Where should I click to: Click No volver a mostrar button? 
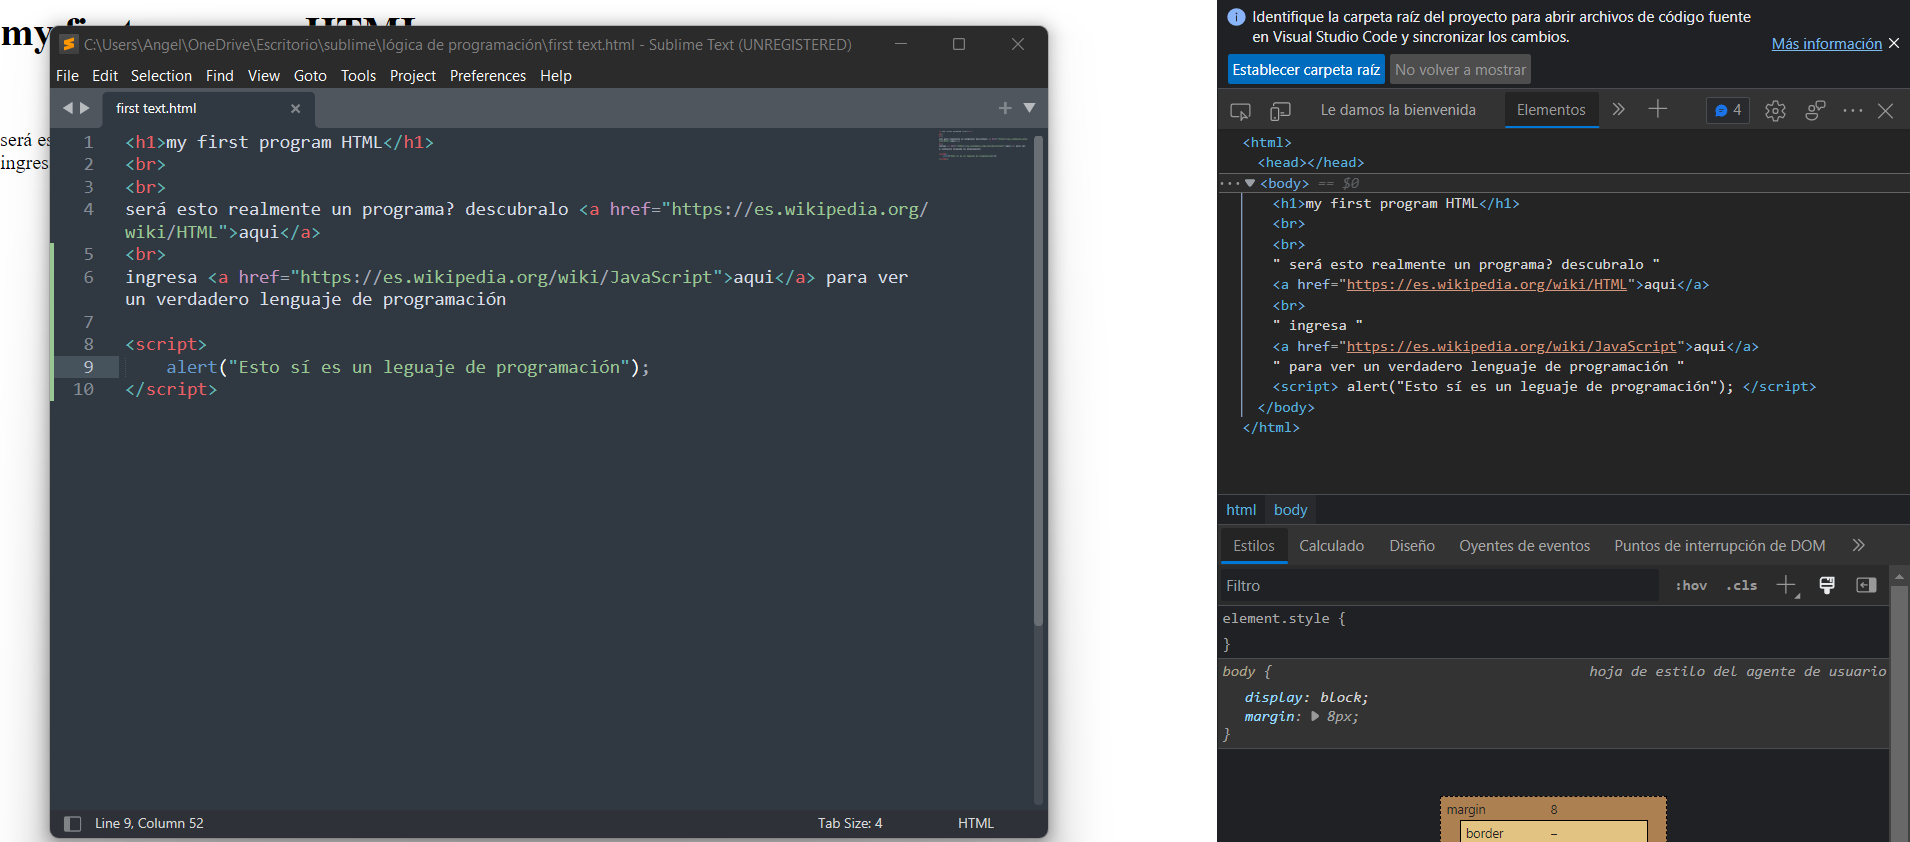coord(1460,70)
